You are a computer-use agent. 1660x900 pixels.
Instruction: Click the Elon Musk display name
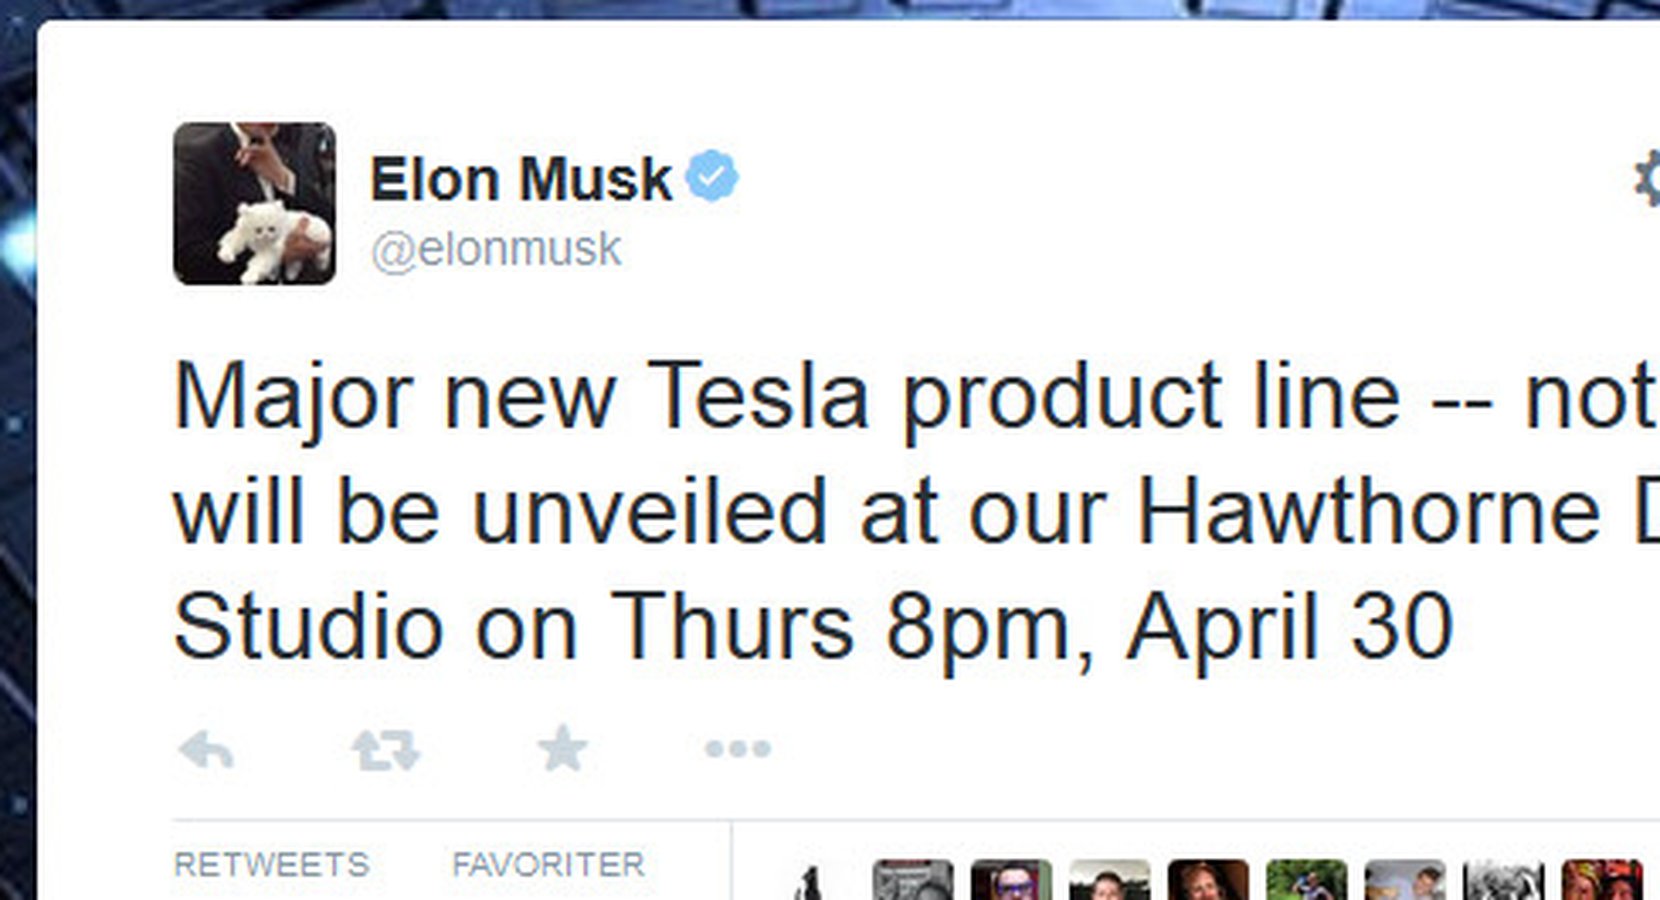click(521, 179)
